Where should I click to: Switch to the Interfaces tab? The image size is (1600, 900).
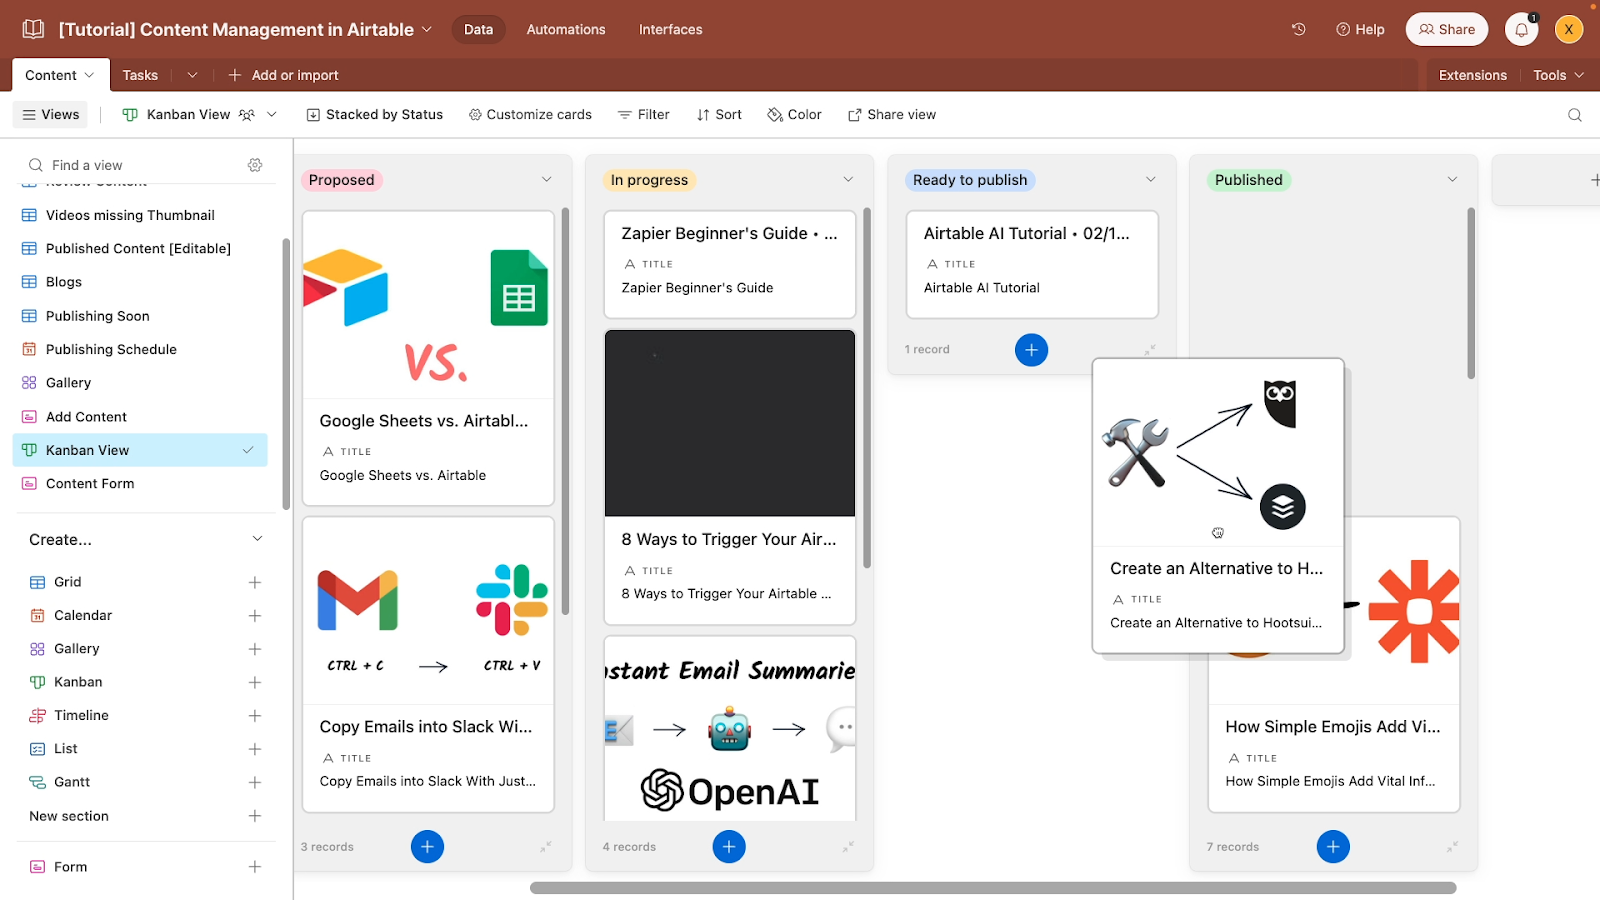[x=671, y=29]
